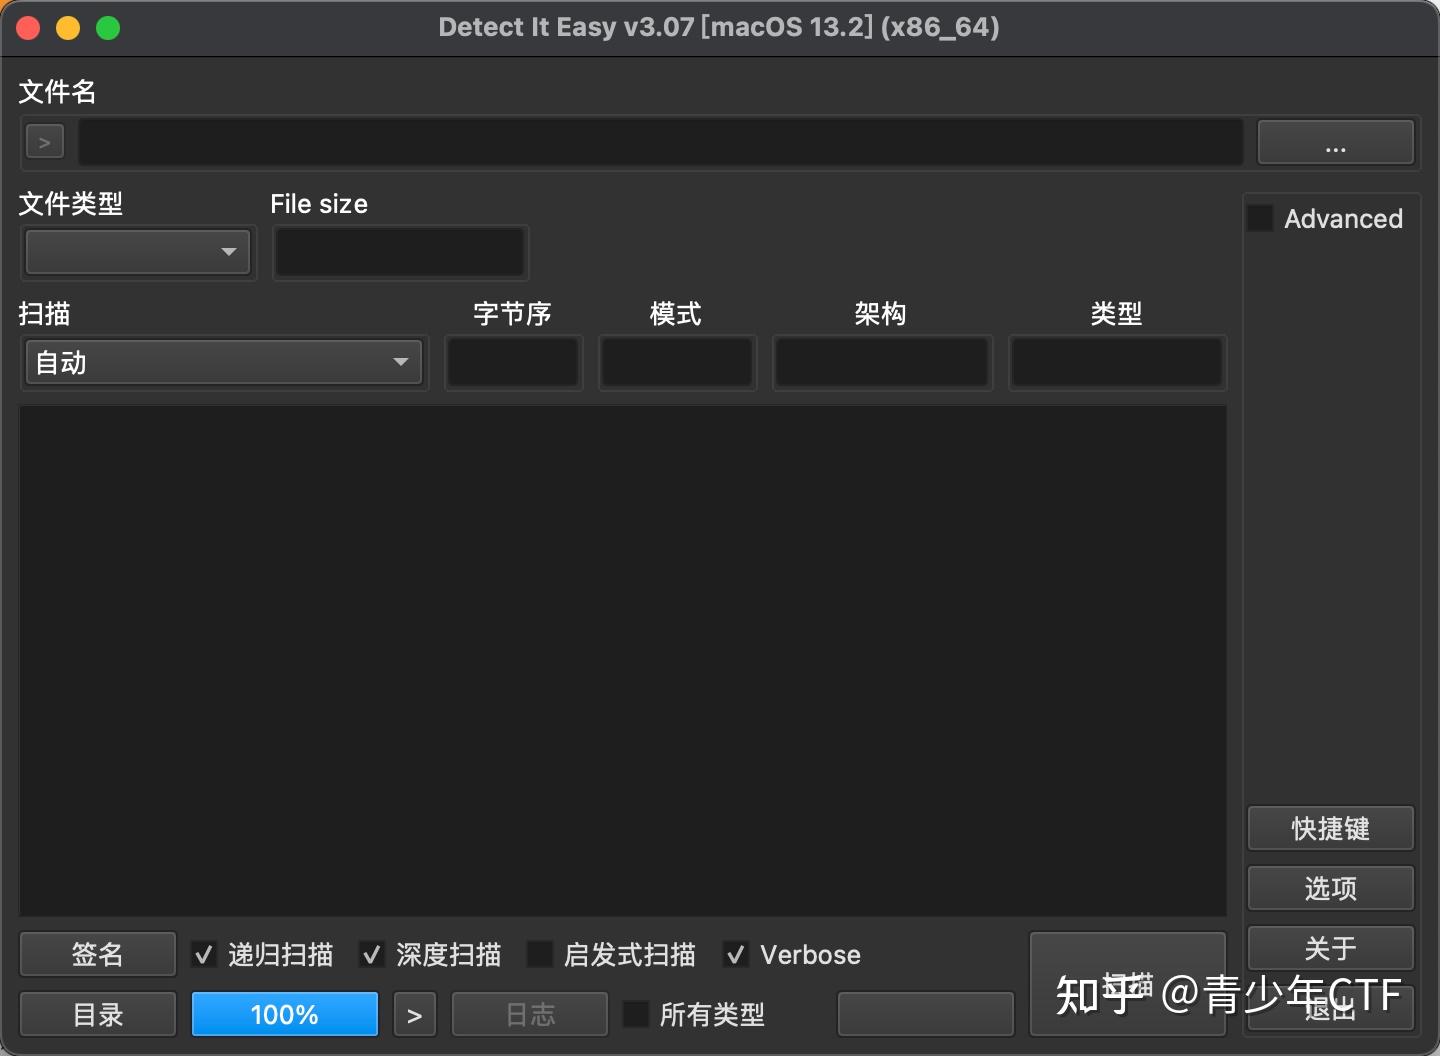Click the 目录 directory button
This screenshot has height=1056, width=1440.
point(98,1014)
